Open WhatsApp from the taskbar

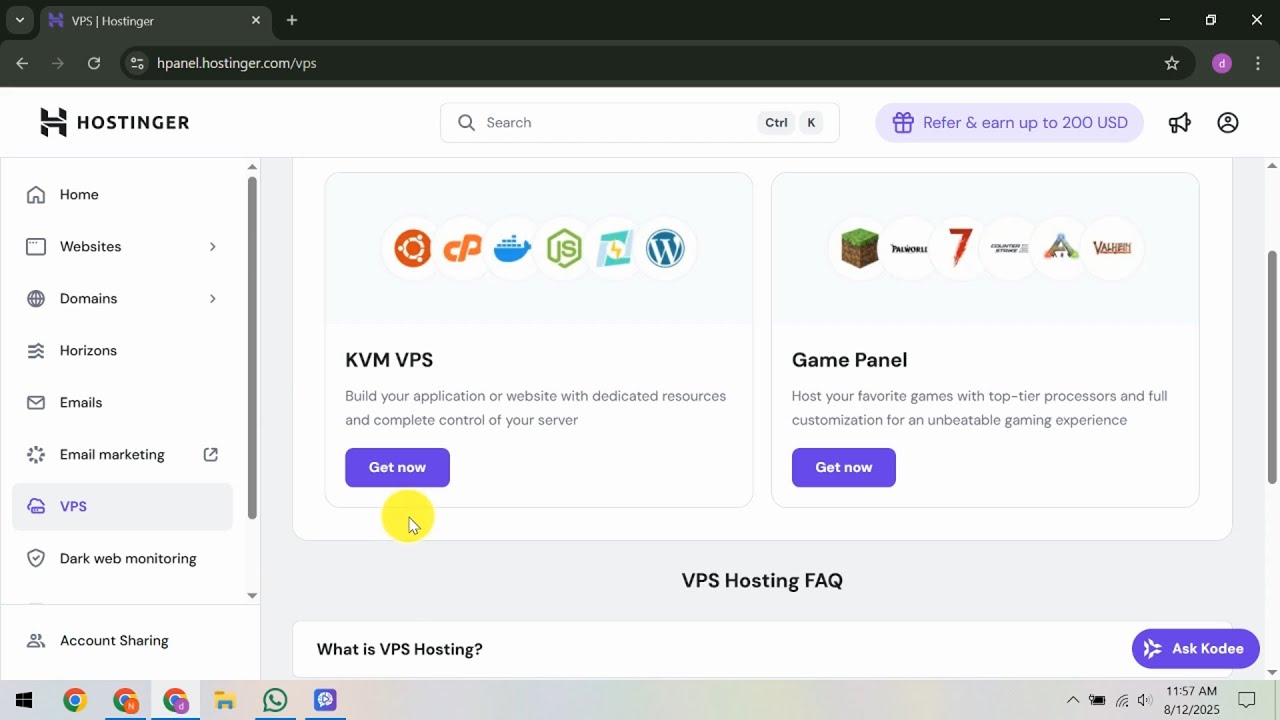275,700
